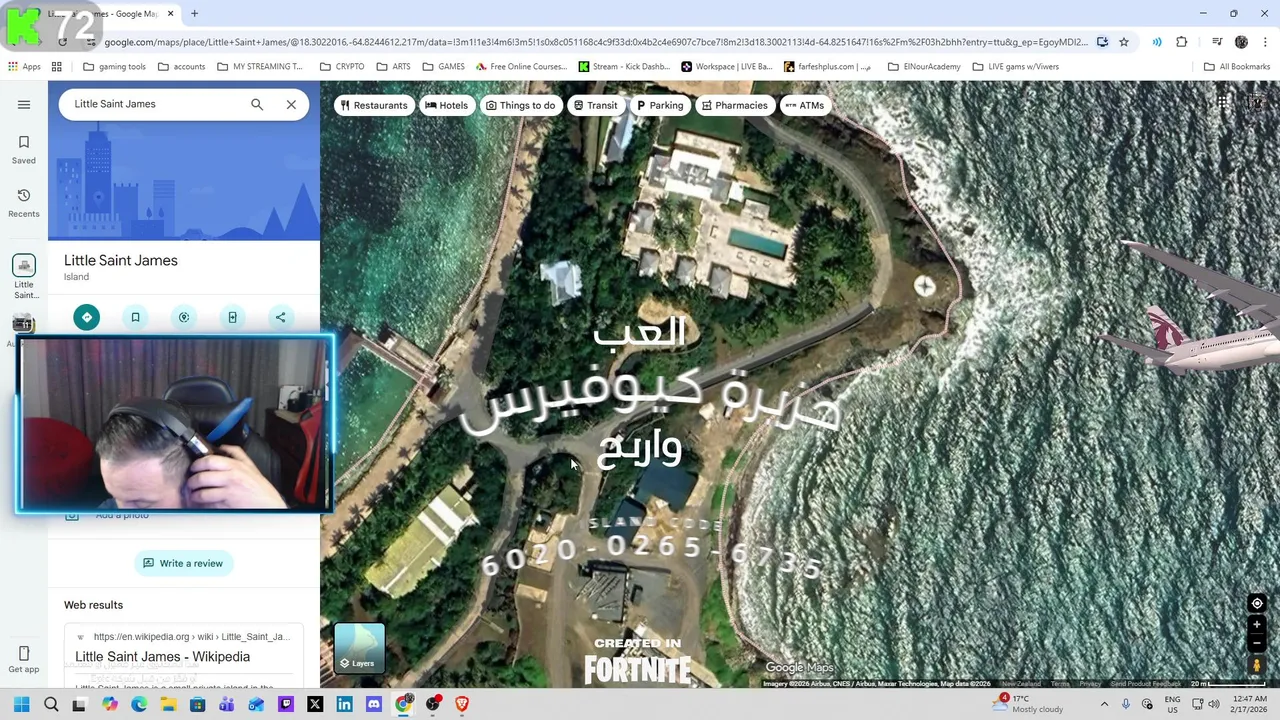Click the Nearby icon under place title
Viewport: 1280px width, 720px height.
pos(184,317)
